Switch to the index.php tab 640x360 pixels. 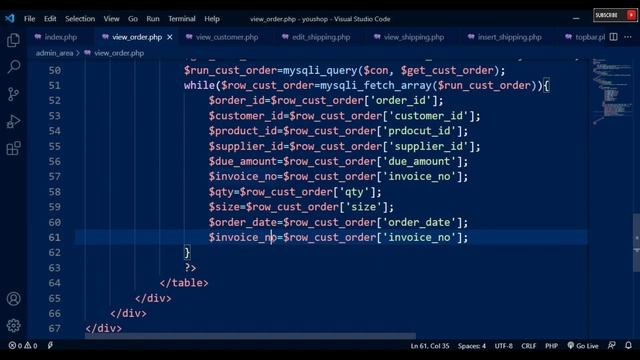coord(60,37)
